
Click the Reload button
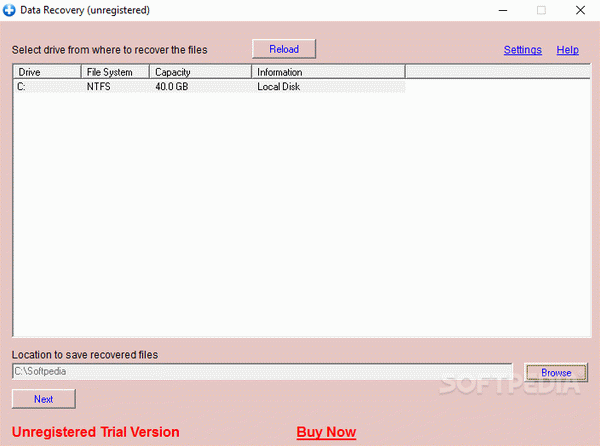(284, 49)
